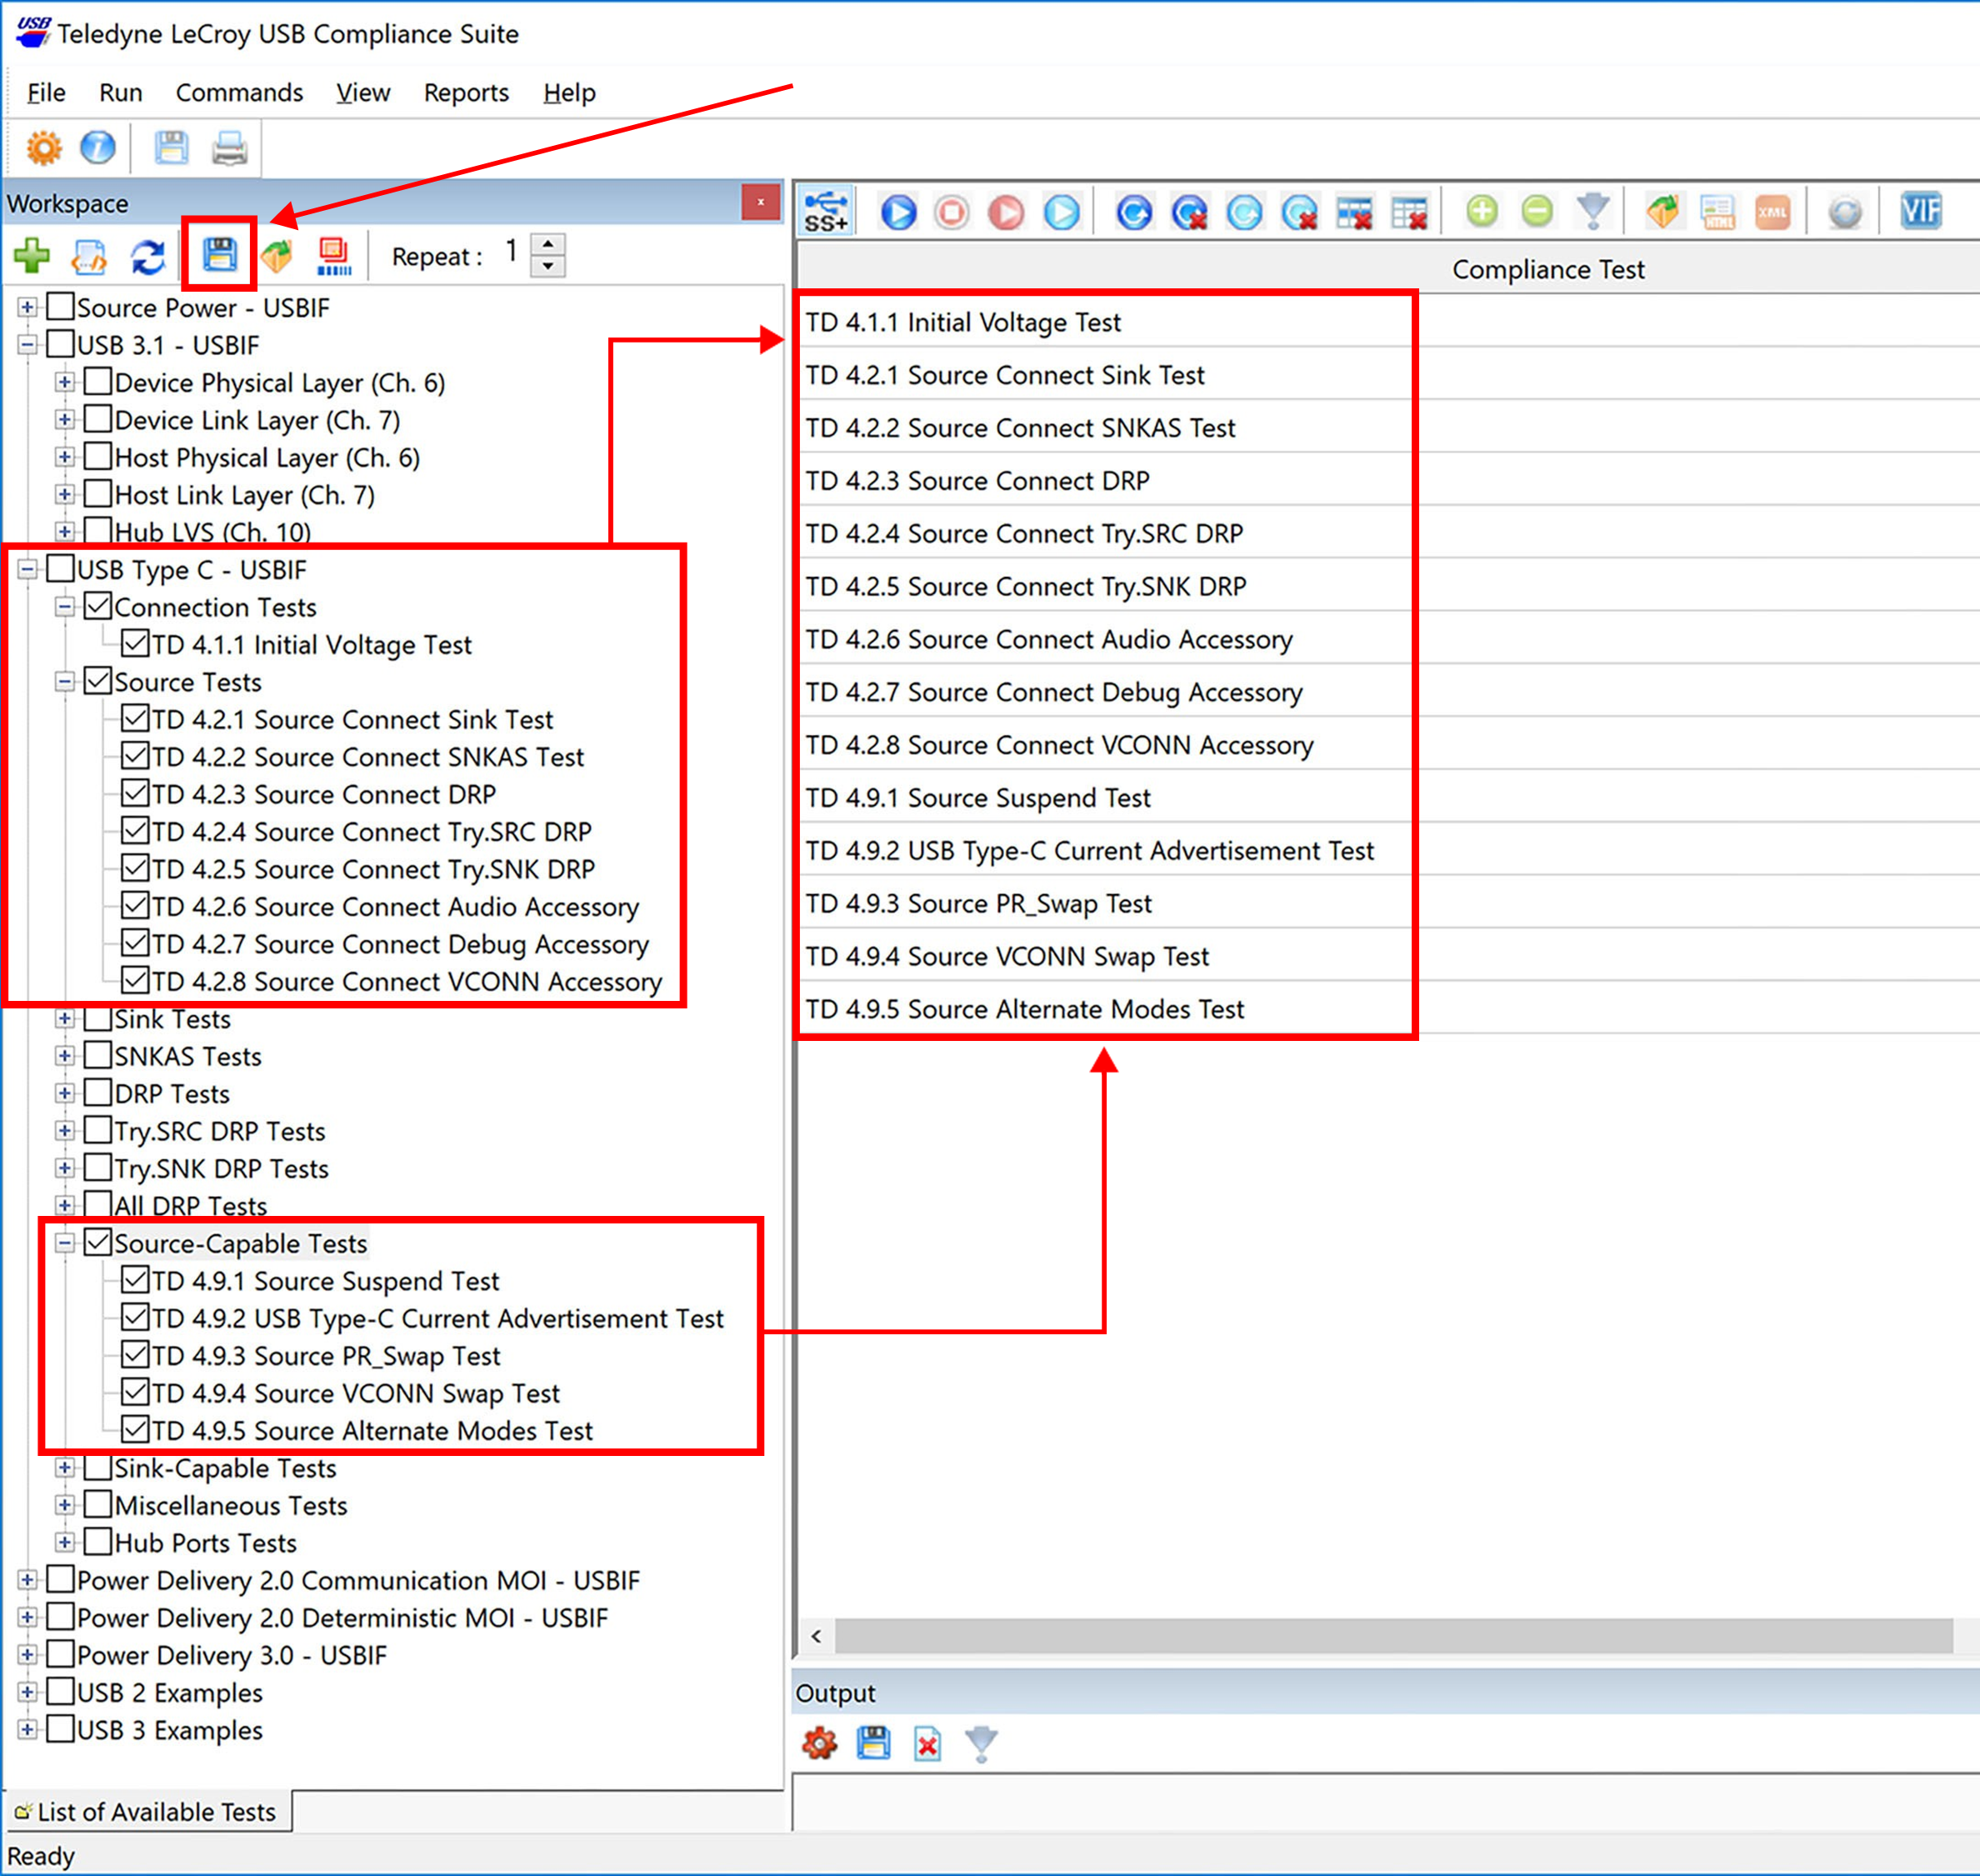This screenshot has width=1980, height=1876.
Task: Open the File menu
Action: pos(46,93)
